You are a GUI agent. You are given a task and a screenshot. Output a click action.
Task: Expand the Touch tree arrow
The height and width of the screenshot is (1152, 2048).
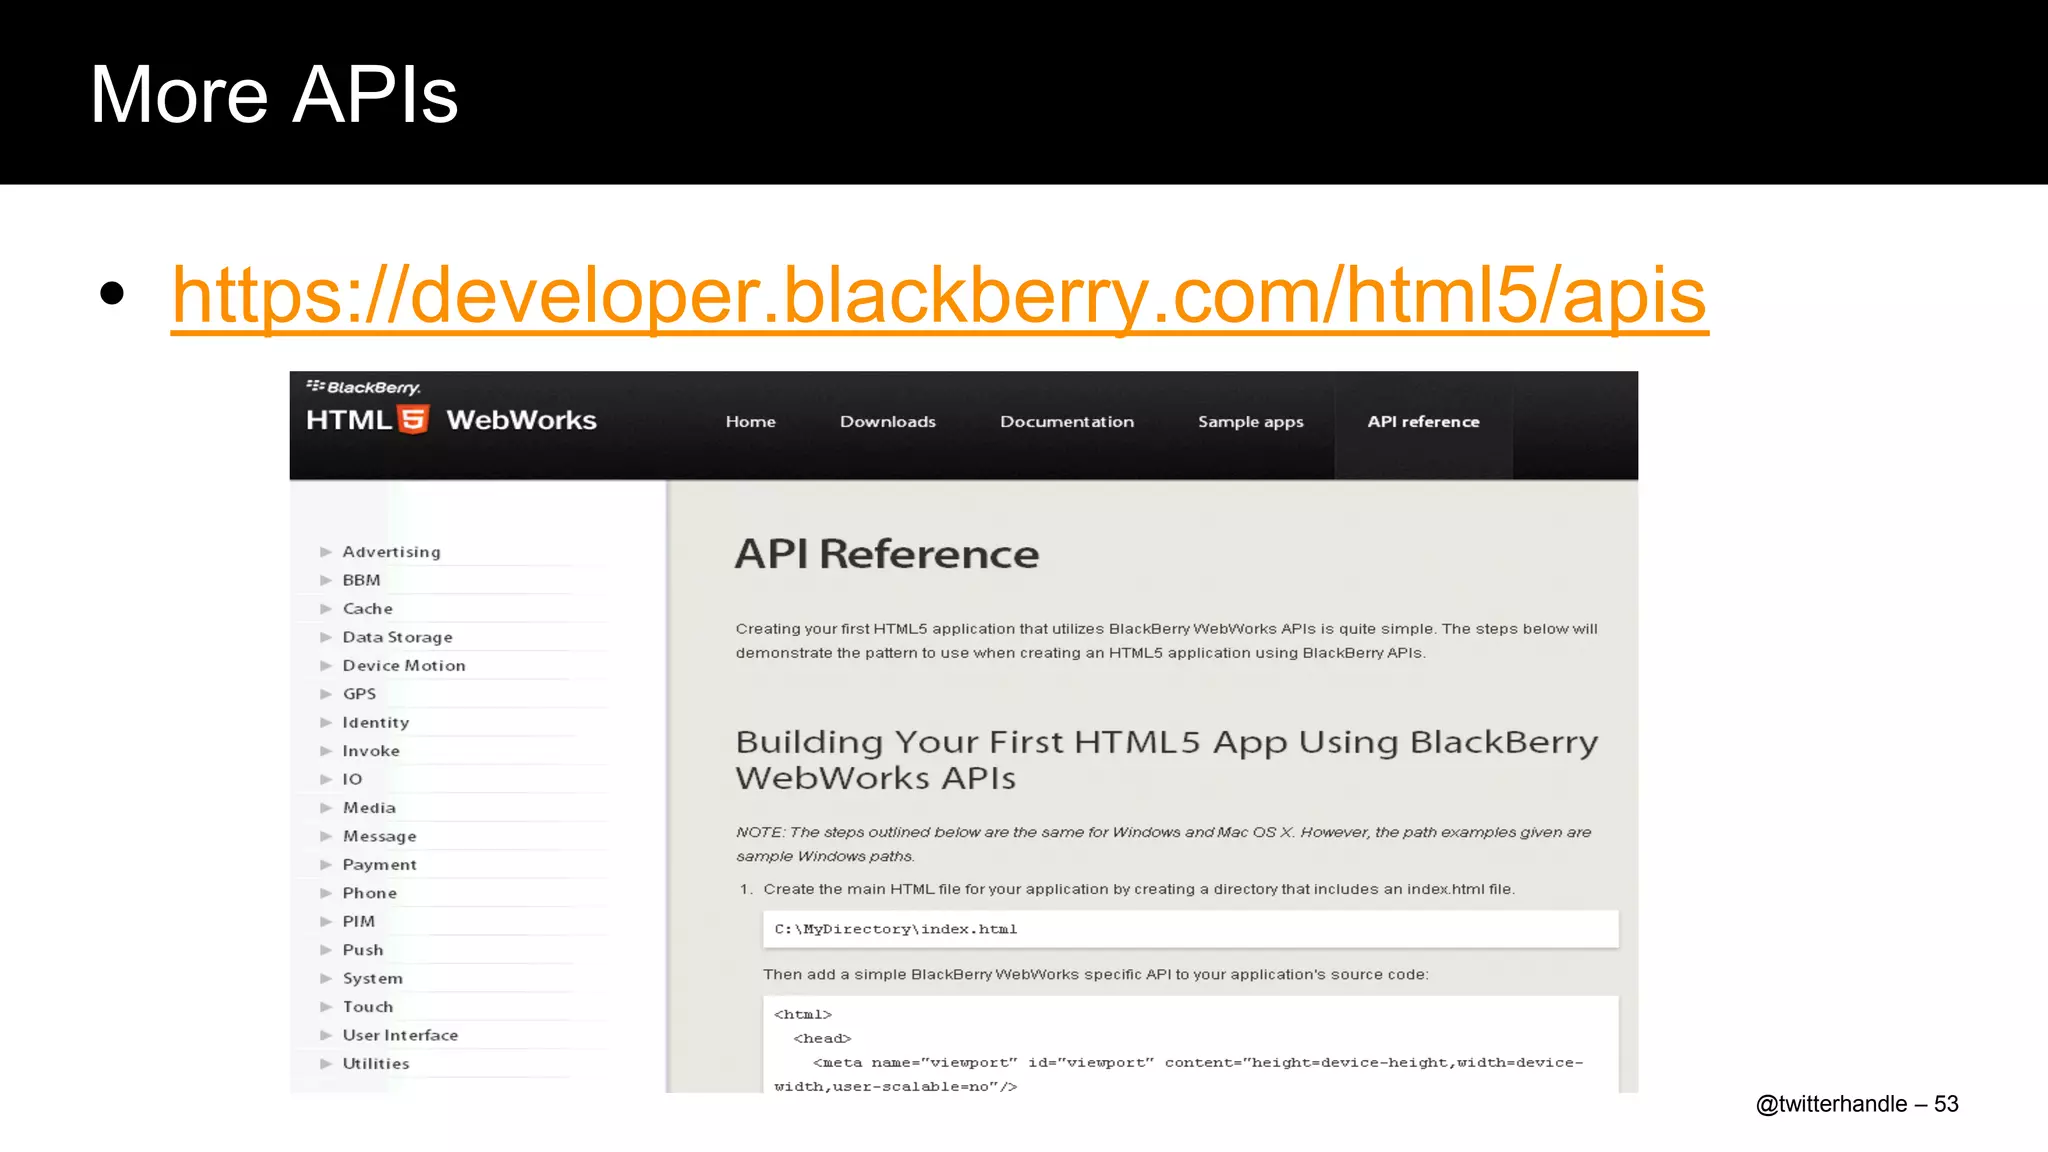tap(326, 1007)
